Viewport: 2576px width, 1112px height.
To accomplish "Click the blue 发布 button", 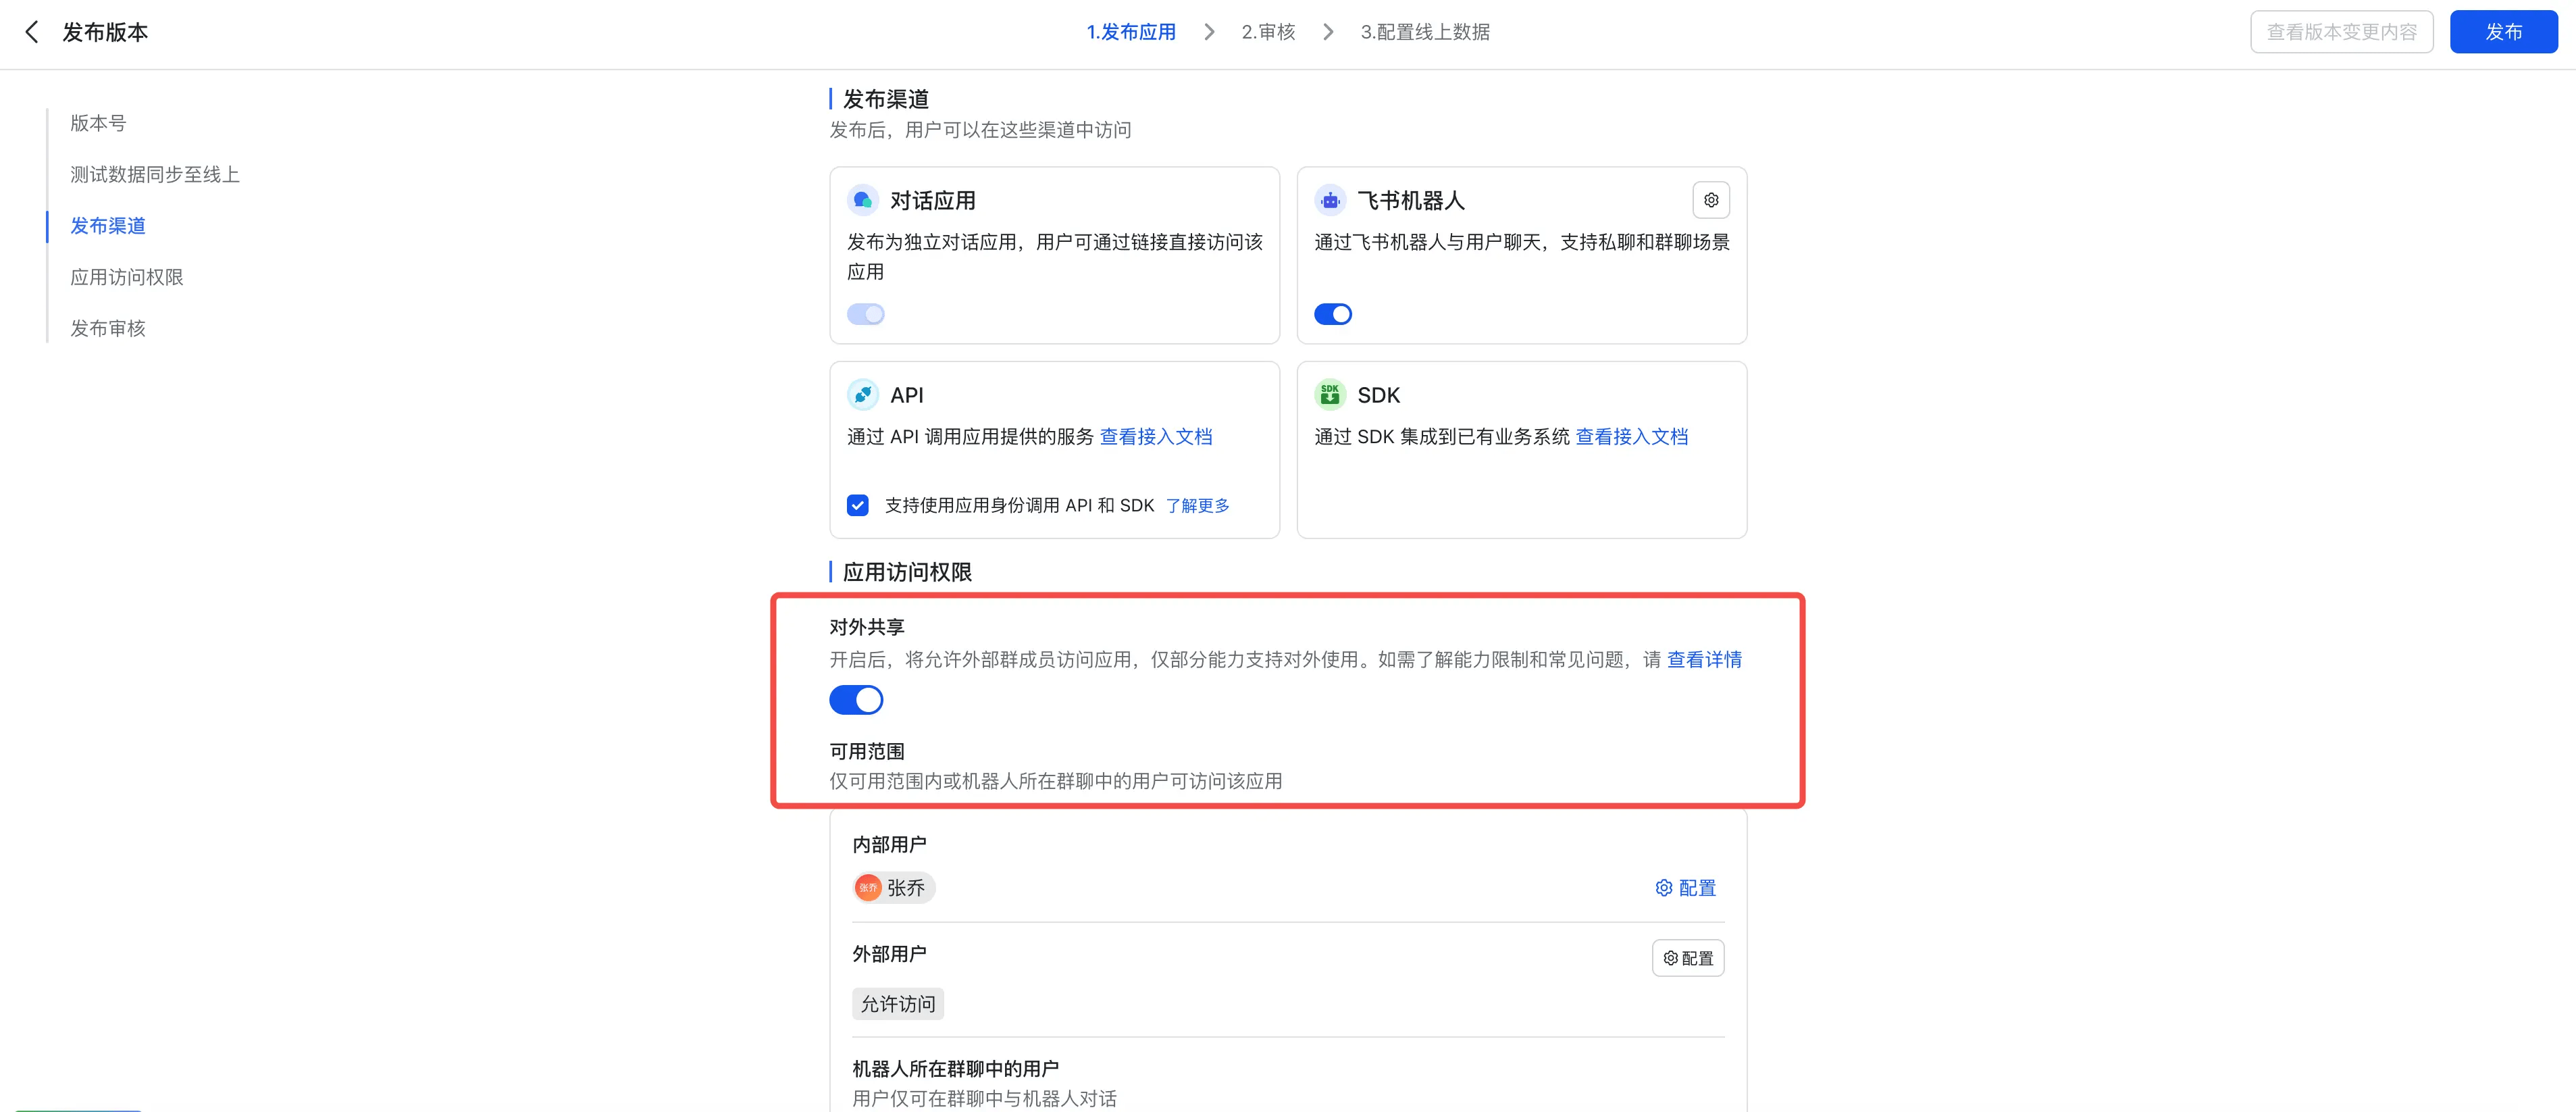I will tap(2503, 32).
